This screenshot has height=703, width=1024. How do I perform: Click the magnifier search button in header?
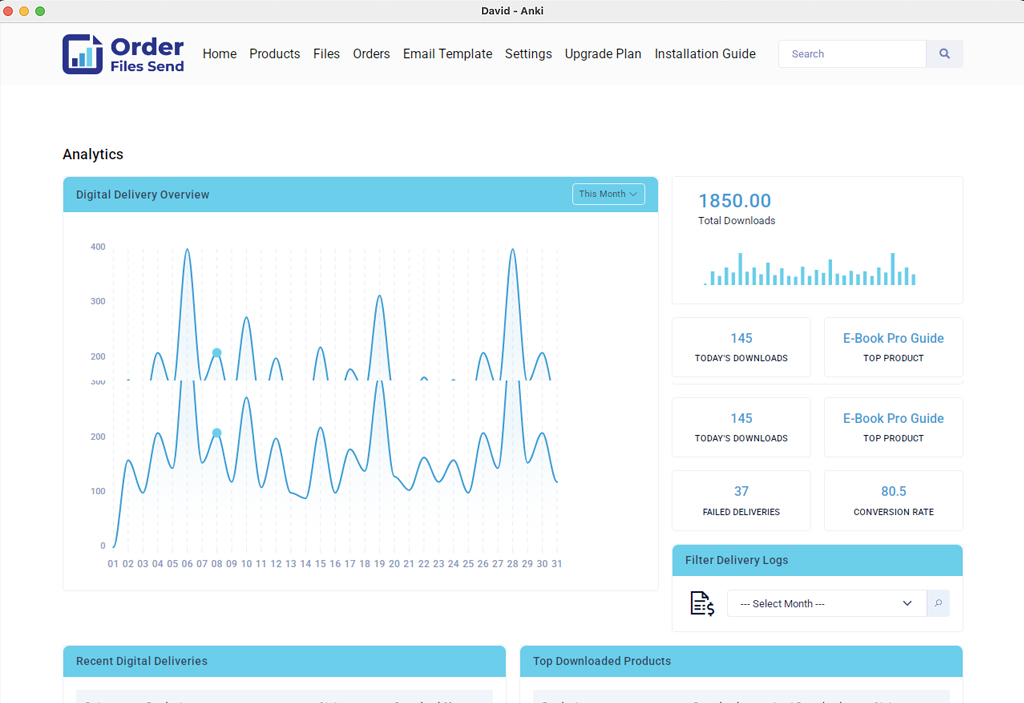click(x=944, y=54)
